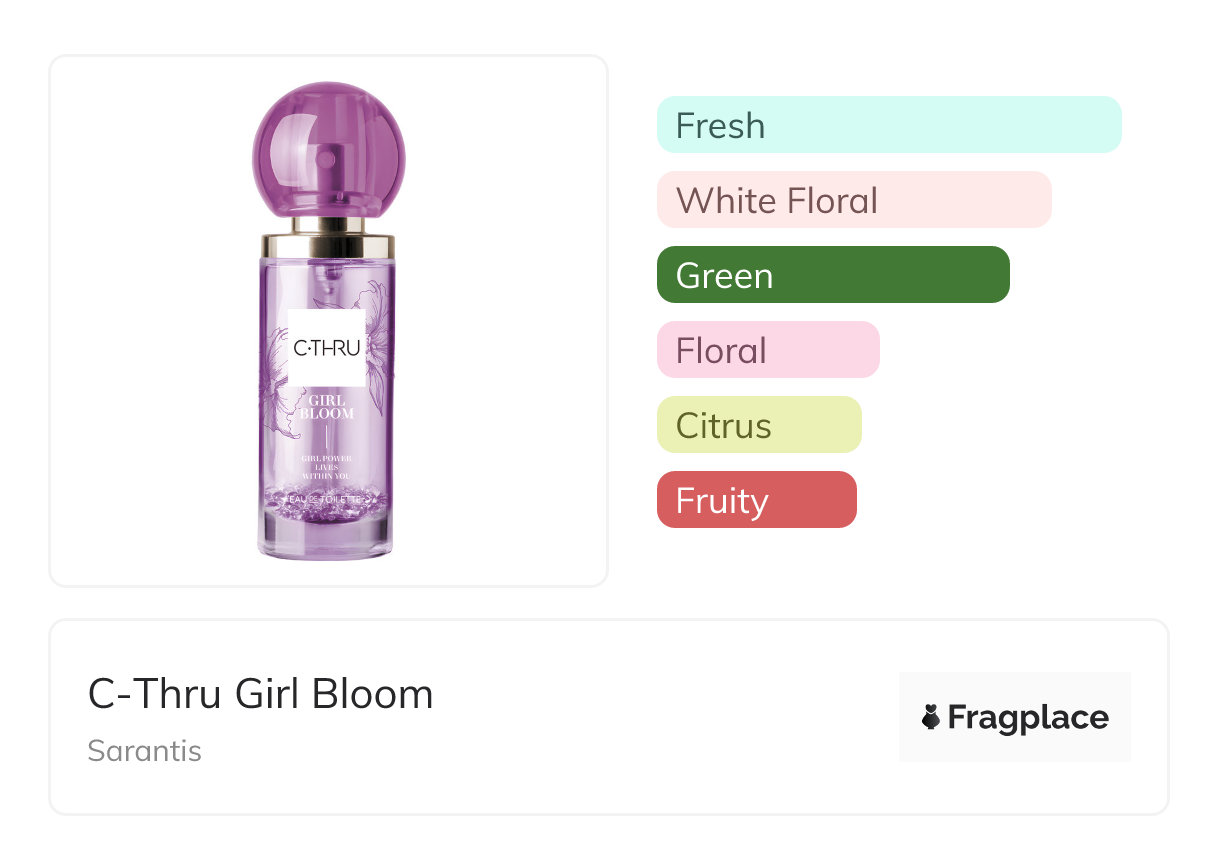1218x864 pixels.
Task: Select the pink Floral accord bar
Action: click(x=768, y=350)
